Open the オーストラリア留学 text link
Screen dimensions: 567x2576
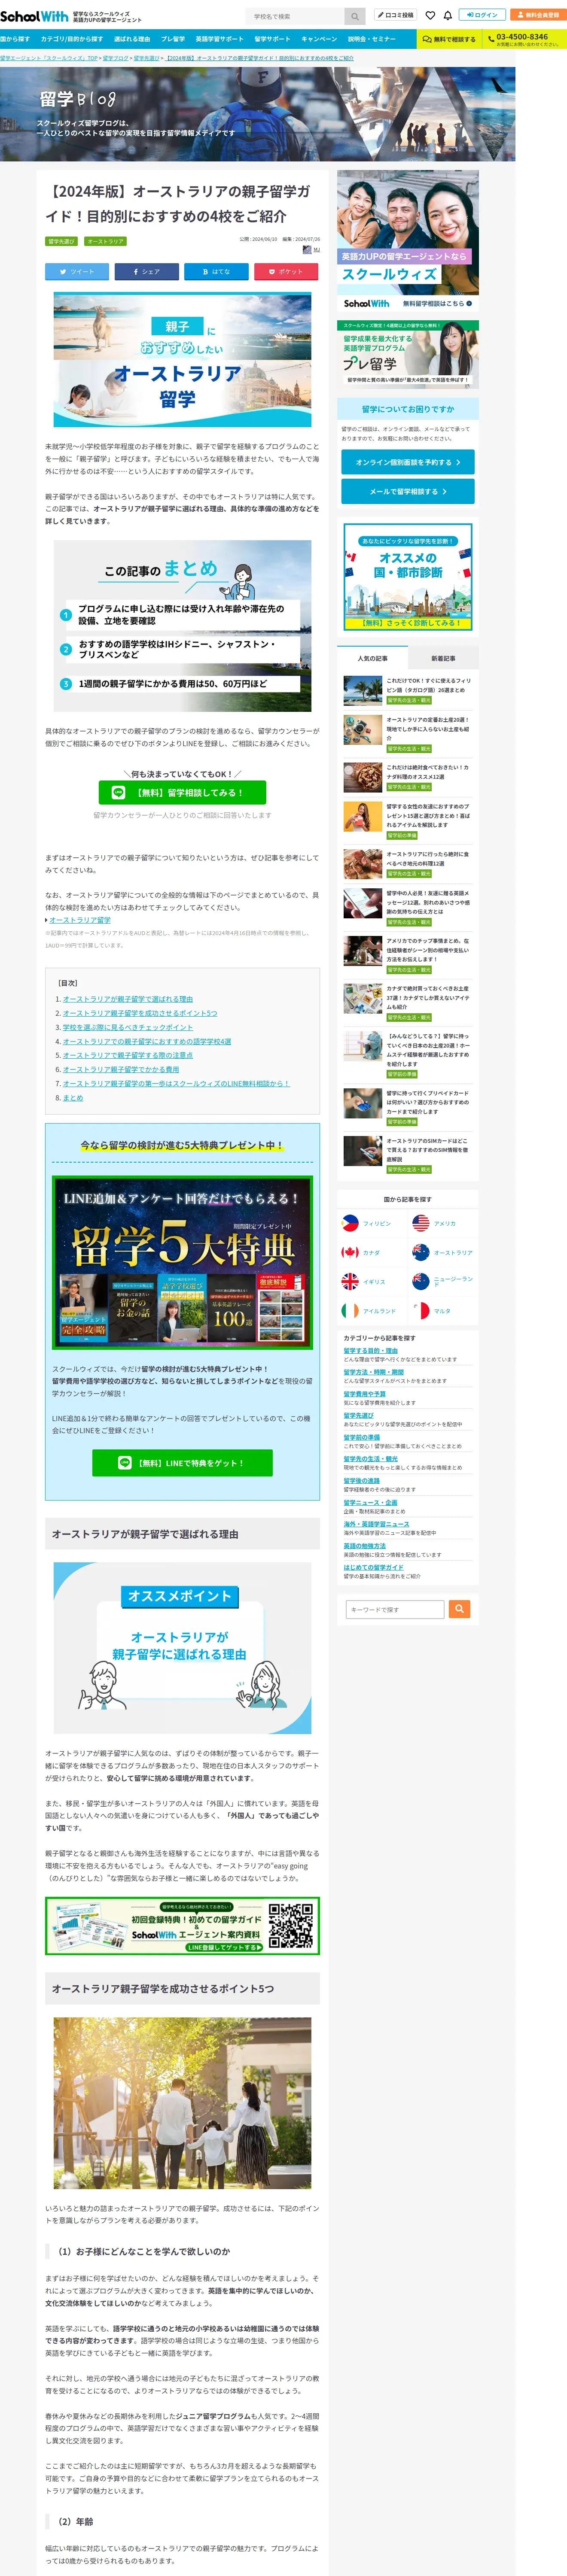(80, 919)
